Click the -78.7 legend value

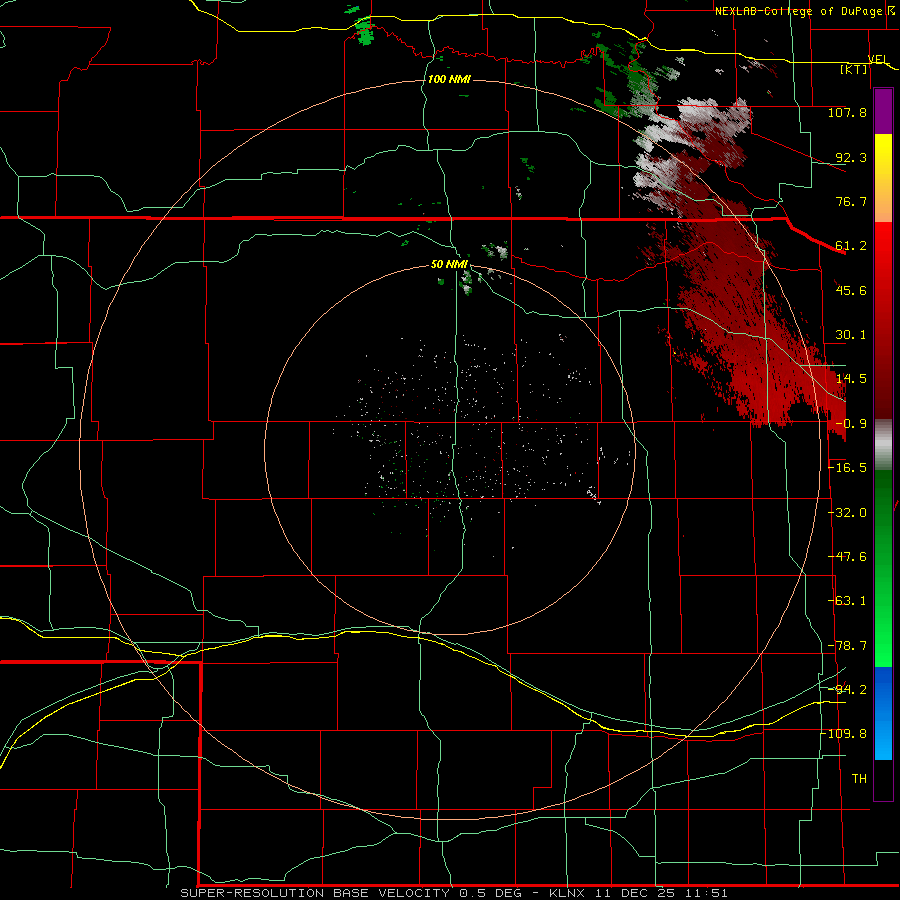coord(847,646)
